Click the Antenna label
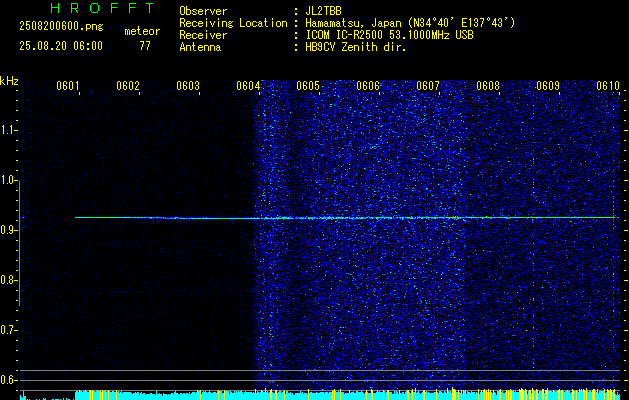The width and height of the screenshot is (629, 400). click(200, 47)
